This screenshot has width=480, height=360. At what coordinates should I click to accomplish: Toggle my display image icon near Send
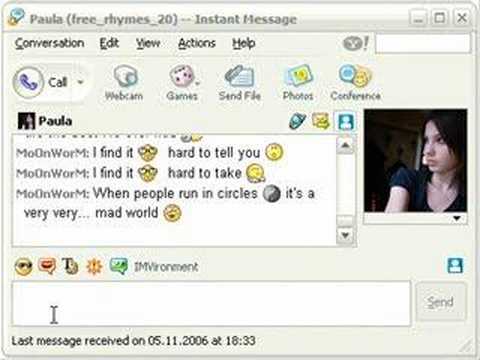pyautogui.click(x=455, y=266)
